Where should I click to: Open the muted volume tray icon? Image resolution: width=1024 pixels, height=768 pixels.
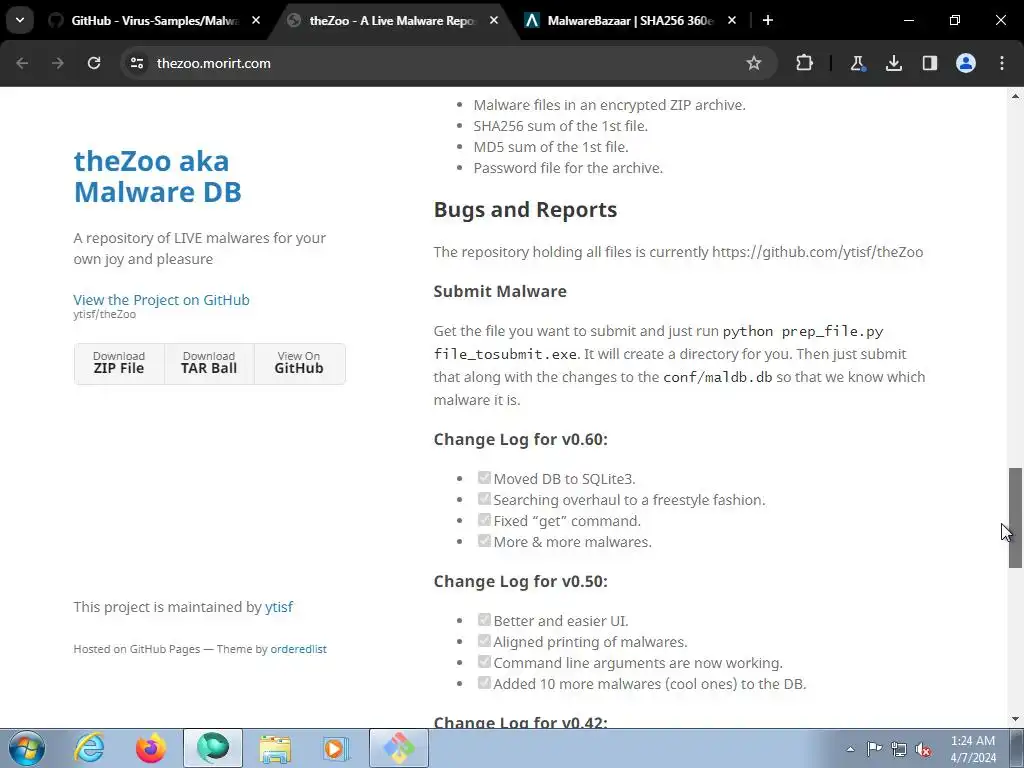(x=923, y=749)
